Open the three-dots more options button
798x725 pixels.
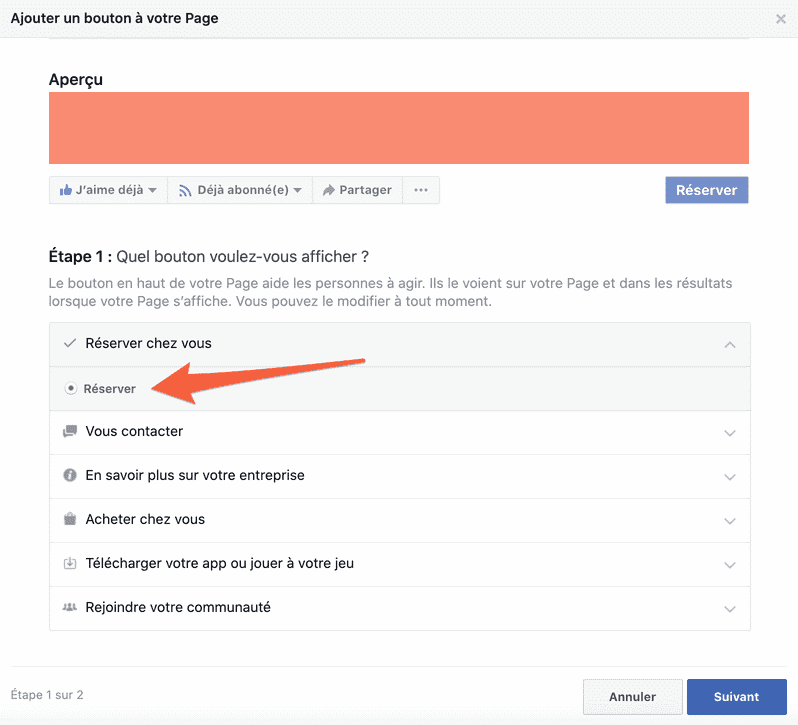click(x=421, y=190)
